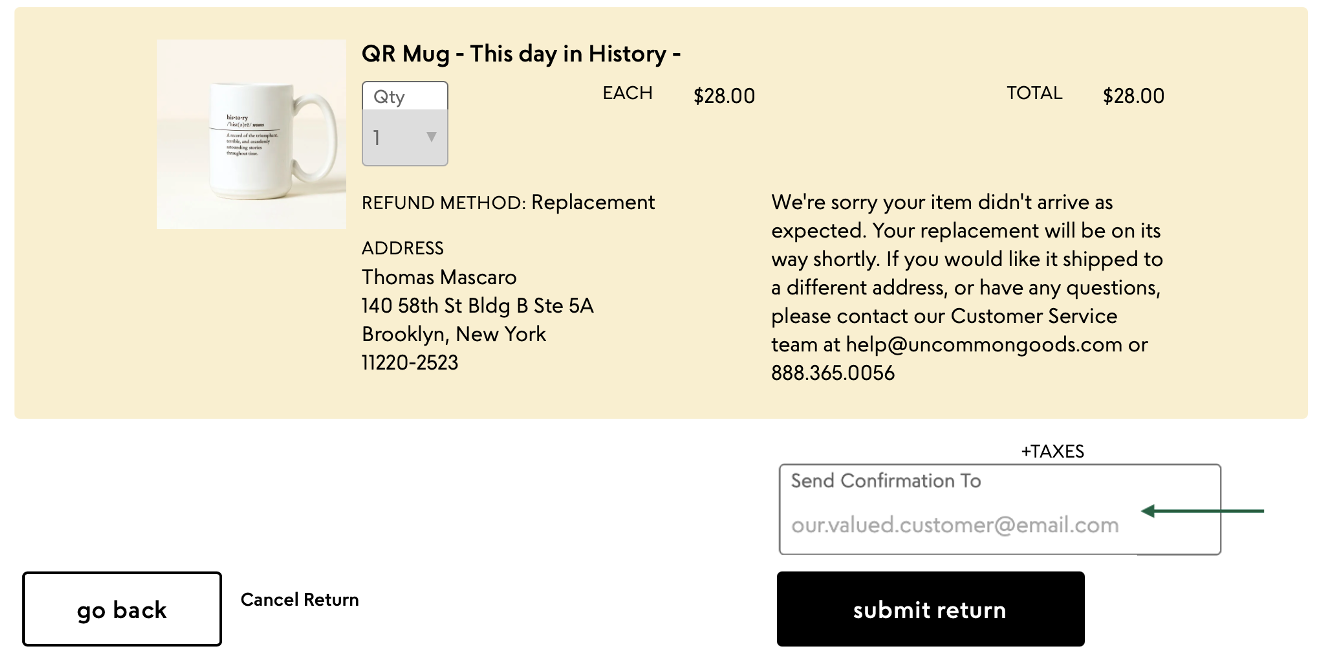Screen dimensions: 1322x654
Task: Select the Cancel Return link
Action: click(x=300, y=600)
